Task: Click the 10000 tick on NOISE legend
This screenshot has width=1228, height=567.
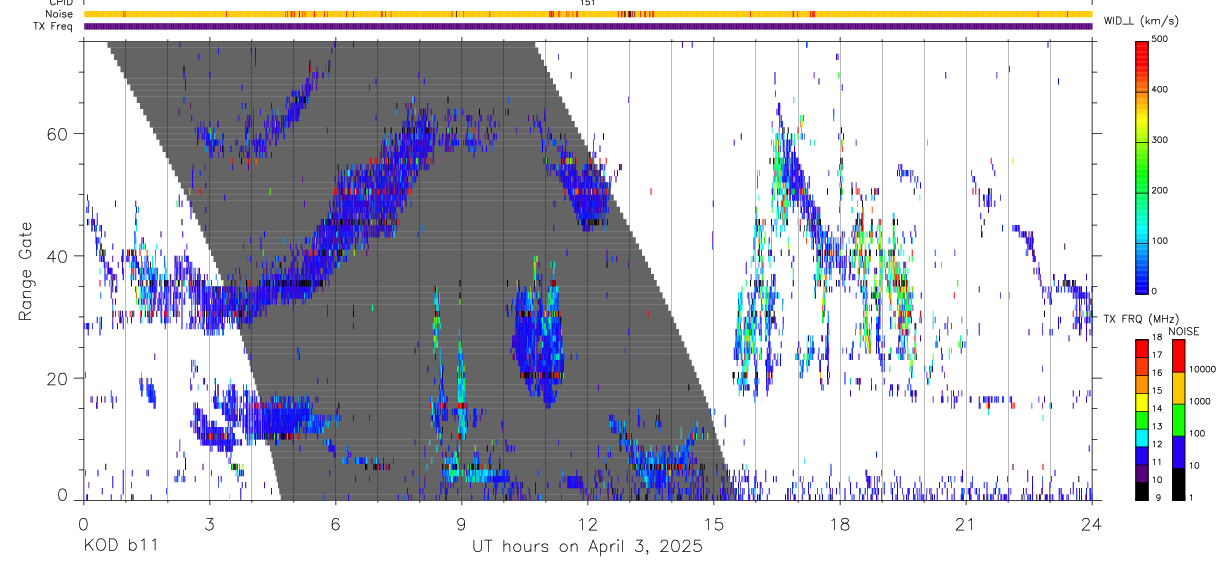Action: pyautogui.click(x=1203, y=370)
